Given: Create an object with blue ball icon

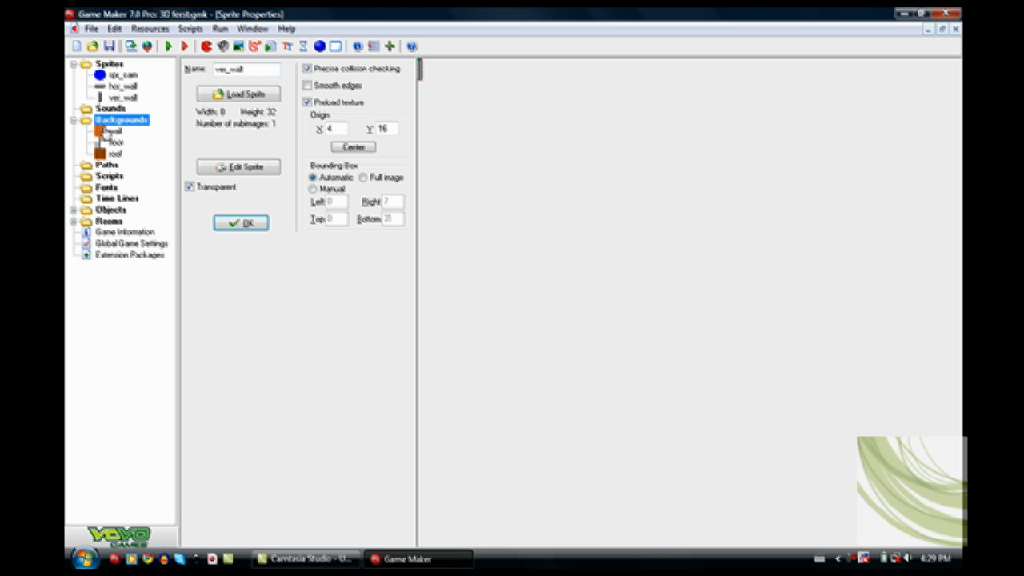Looking at the screenshot, I should pyautogui.click(x=320, y=46).
